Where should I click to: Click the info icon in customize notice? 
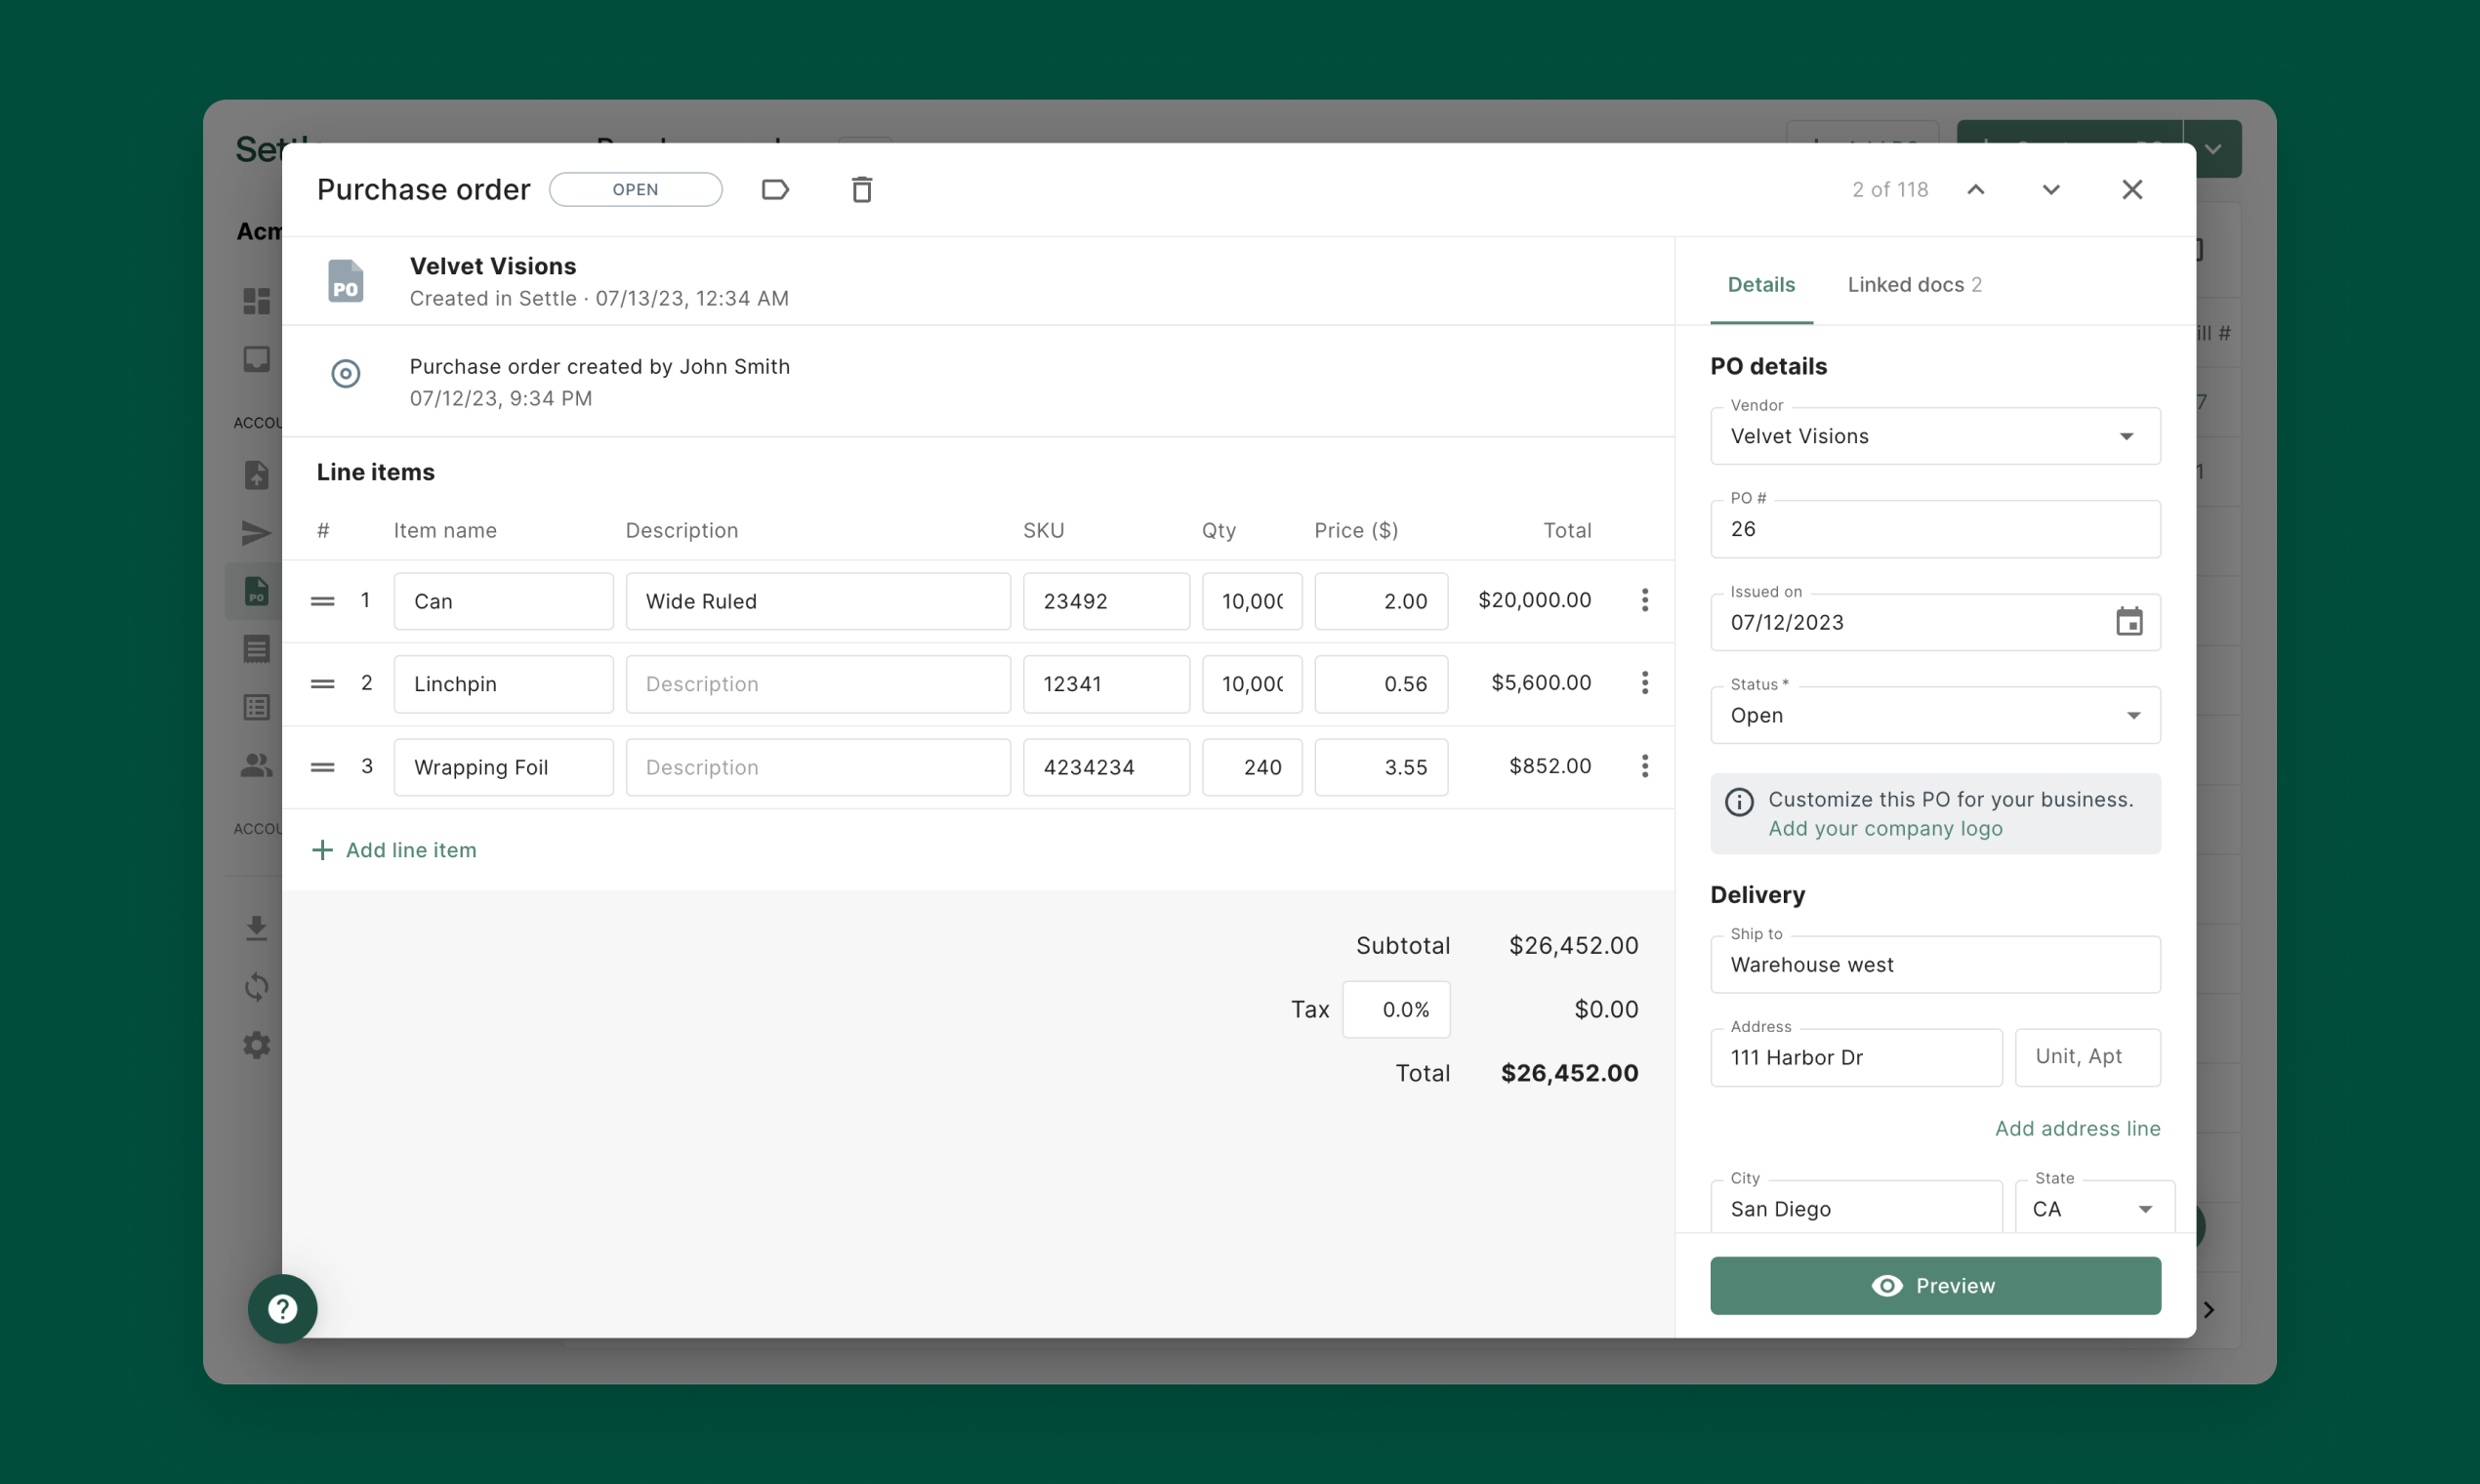1739,802
